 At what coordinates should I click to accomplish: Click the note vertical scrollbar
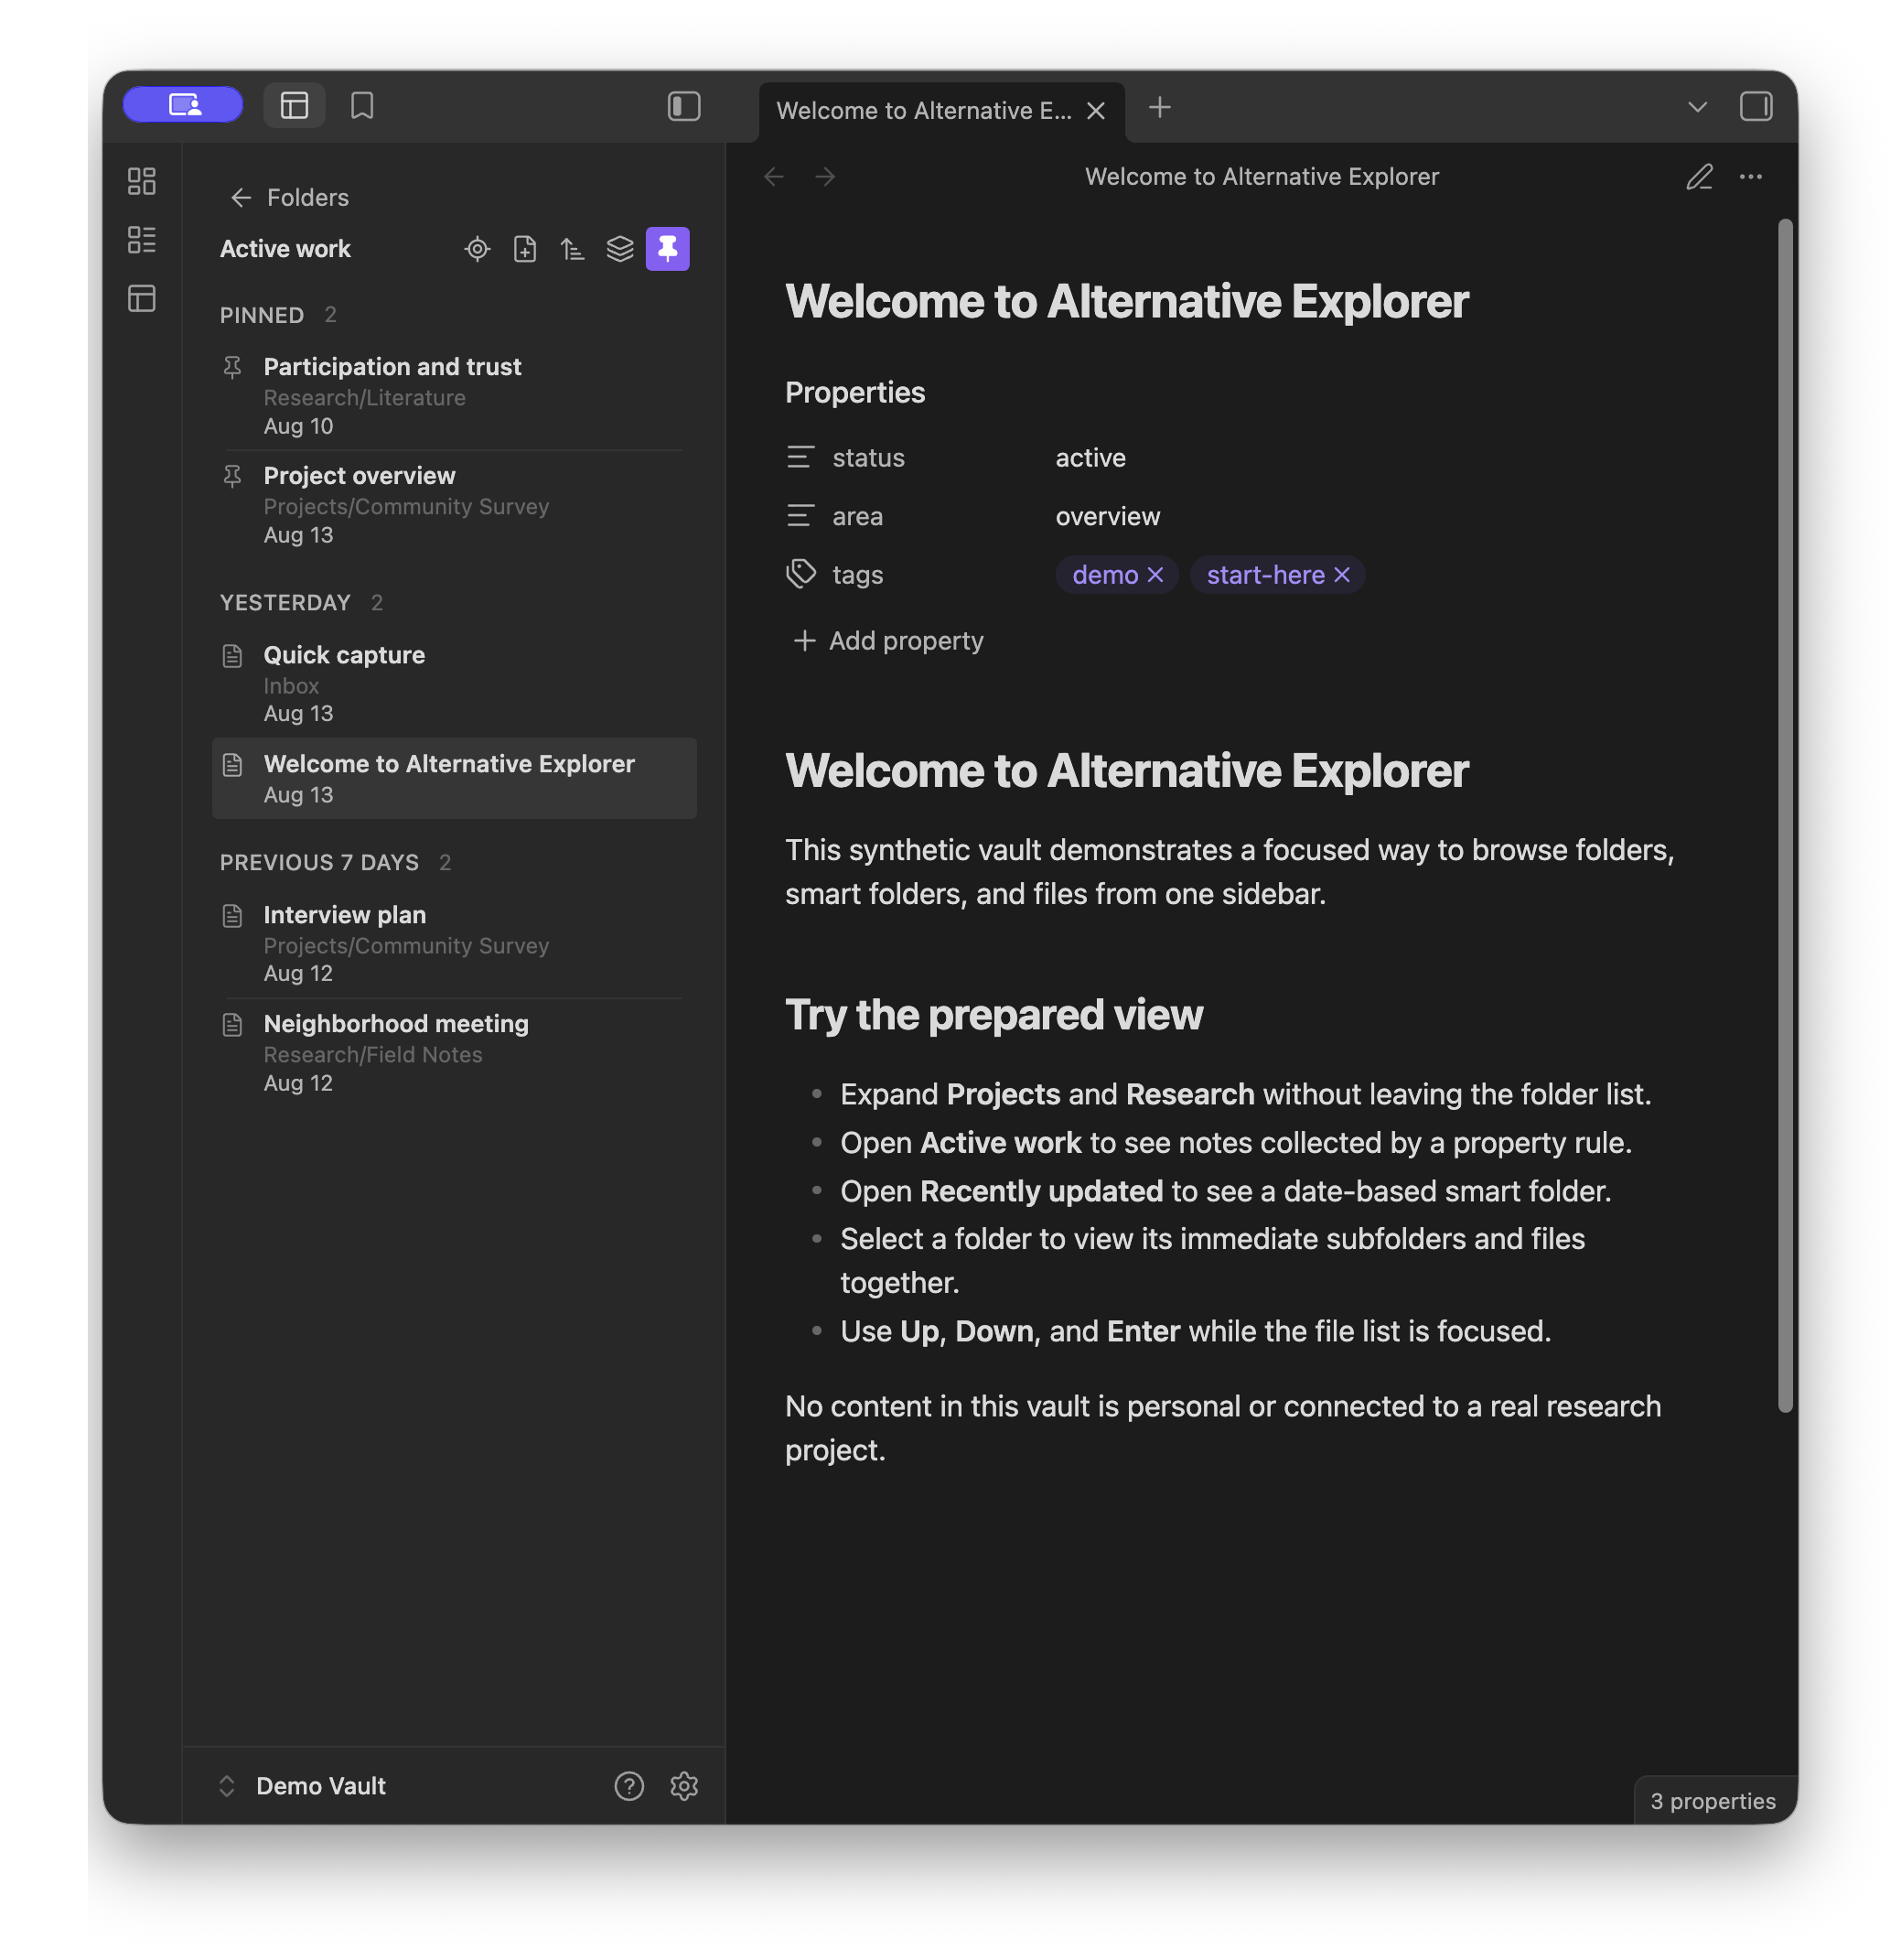point(1785,815)
